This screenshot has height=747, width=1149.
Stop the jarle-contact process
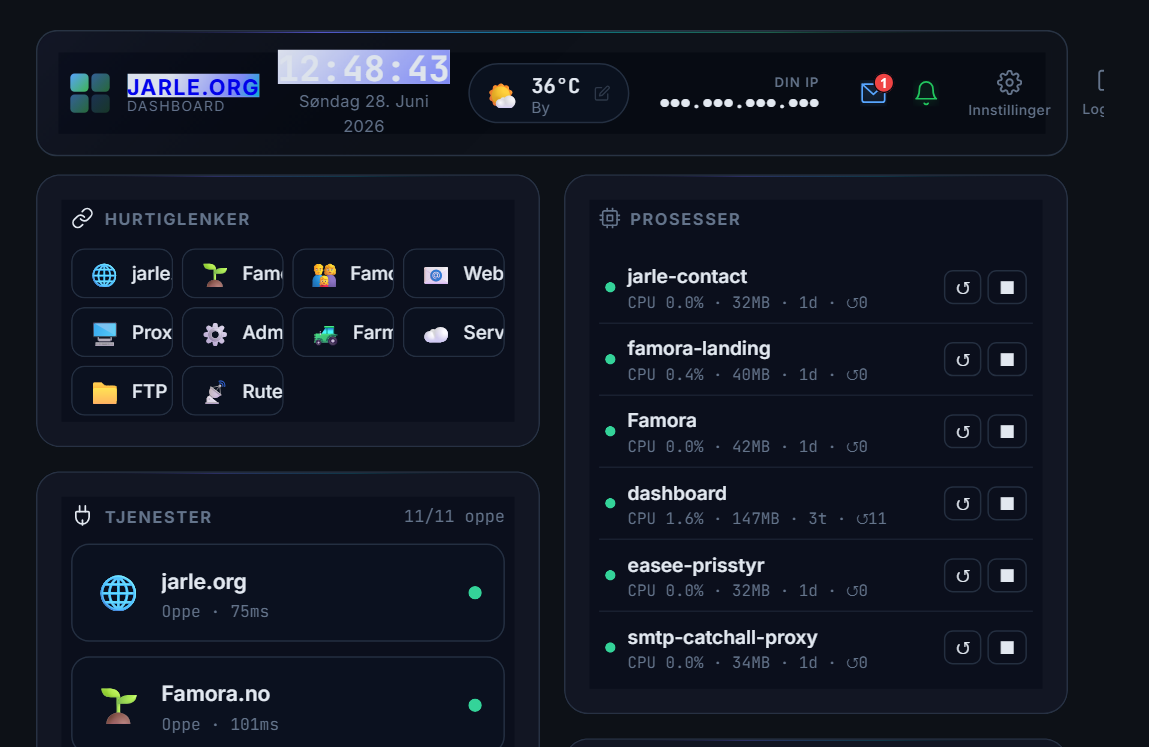(x=1008, y=287)
